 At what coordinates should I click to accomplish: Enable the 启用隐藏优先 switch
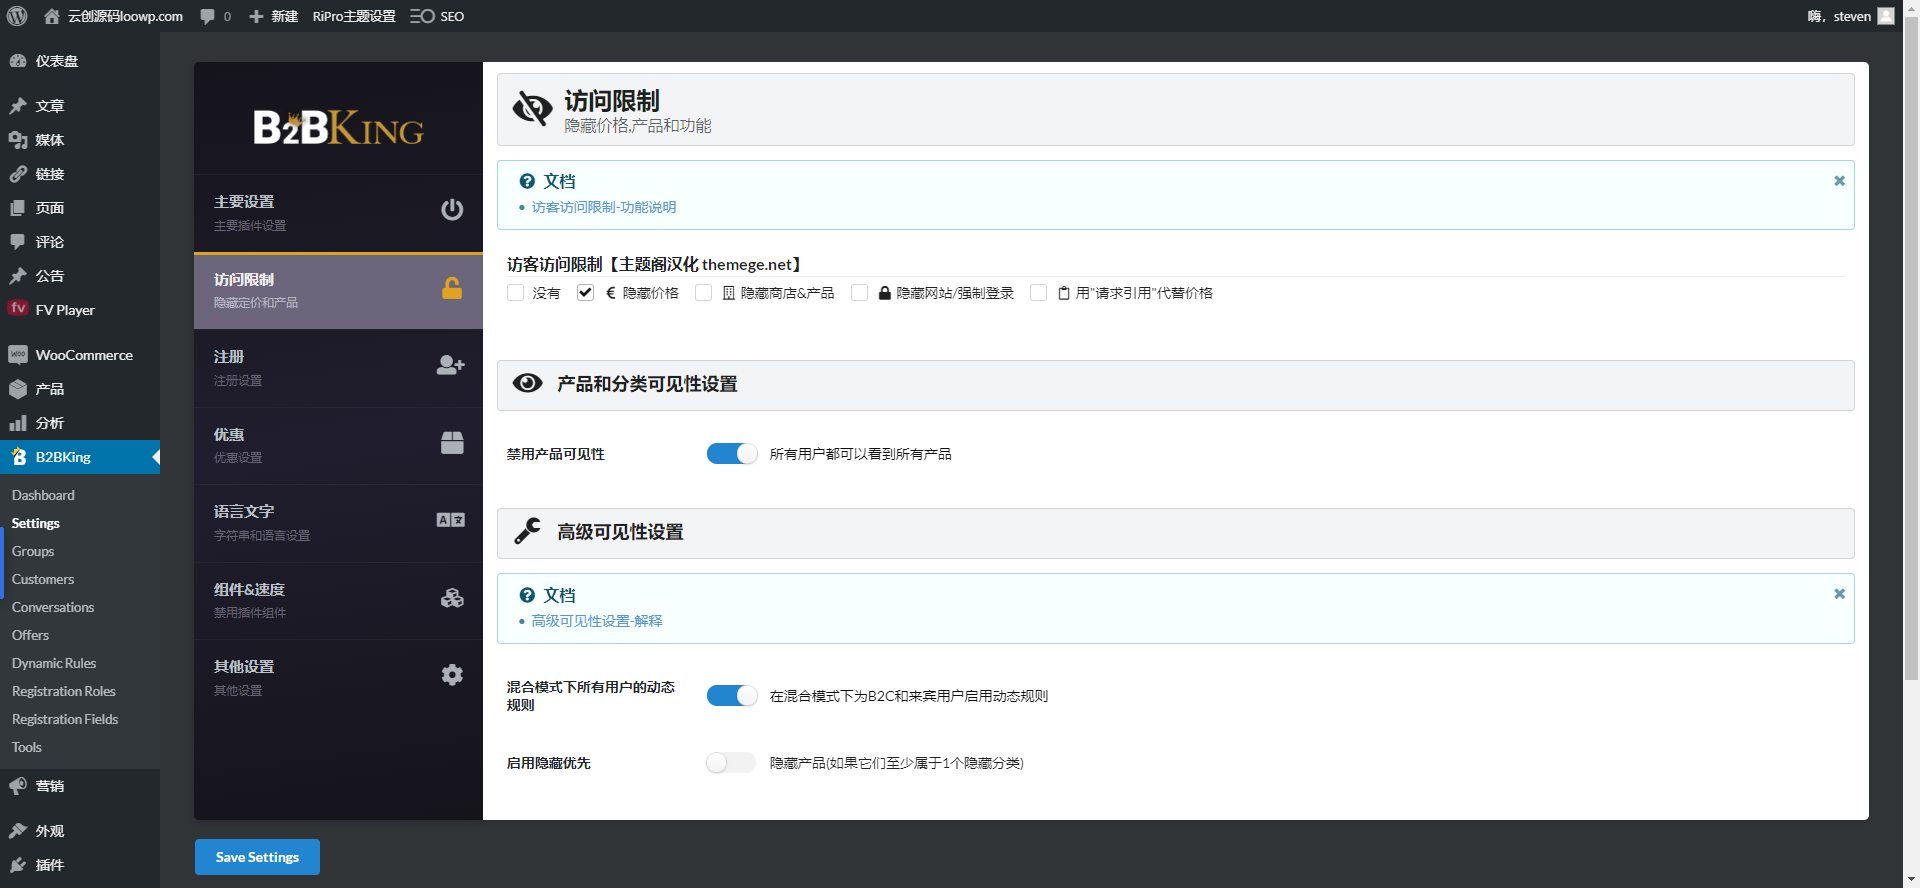(732, 763)
